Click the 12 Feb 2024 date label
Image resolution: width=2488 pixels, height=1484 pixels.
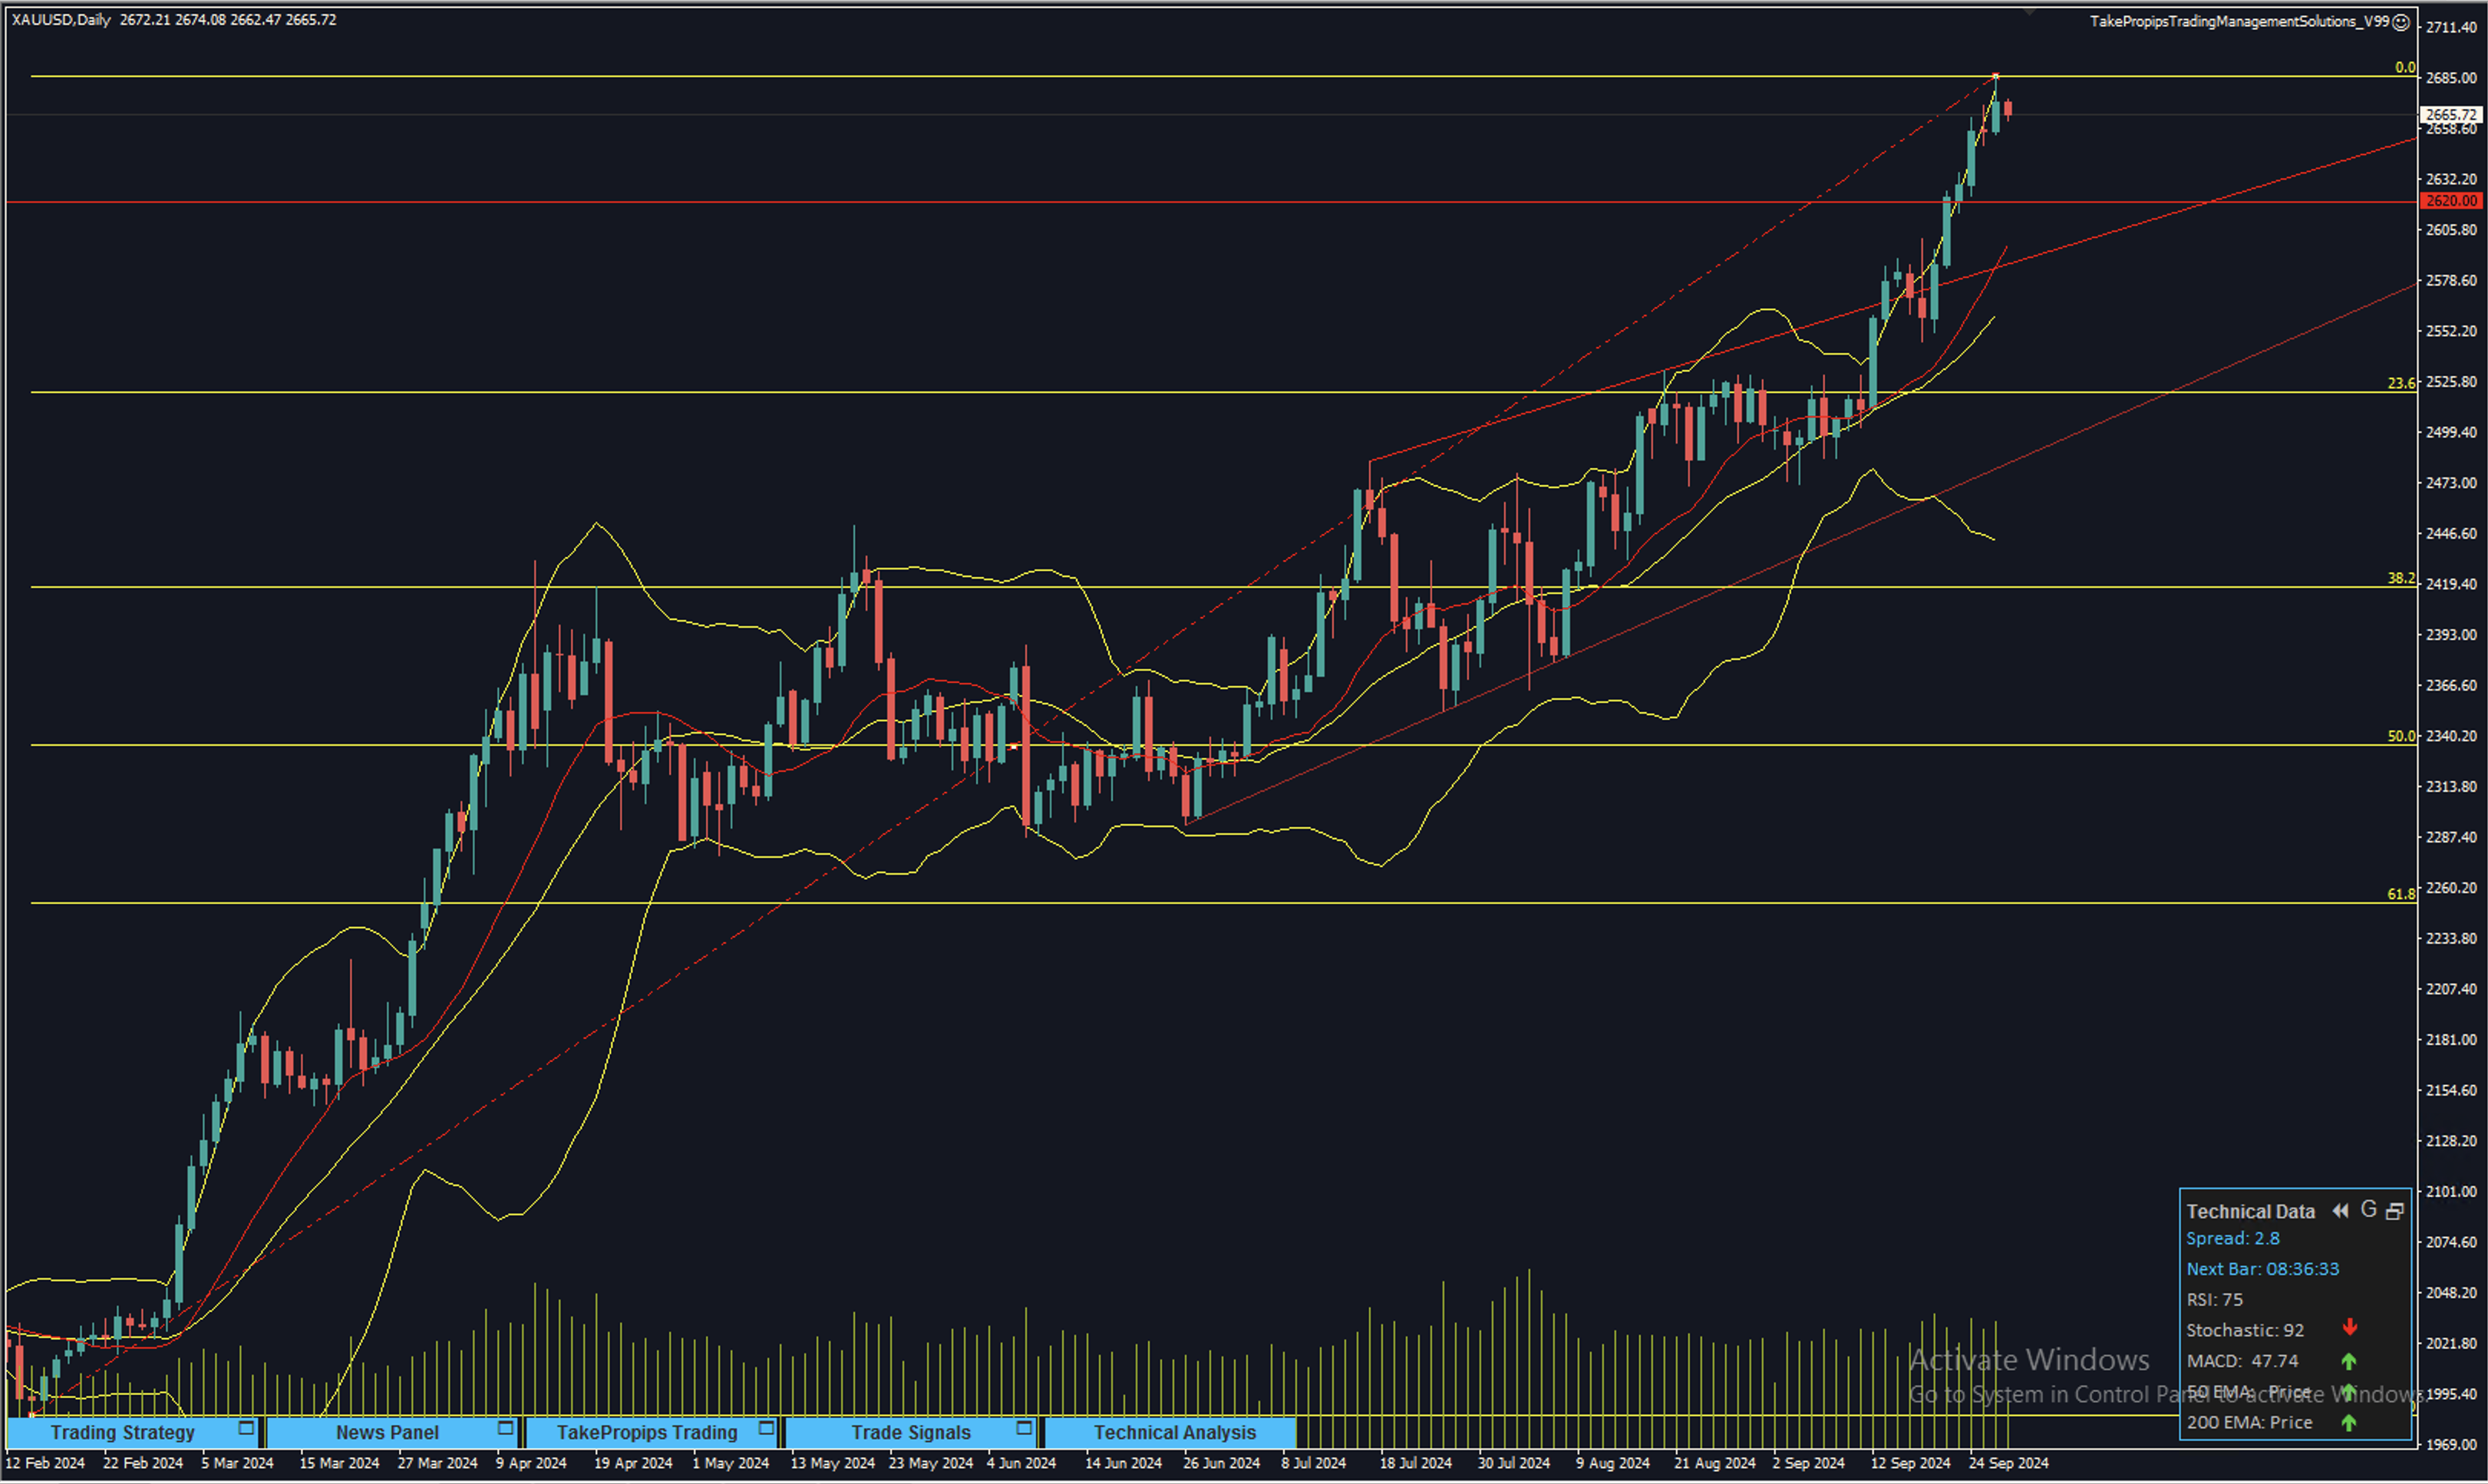[45, 1464]
